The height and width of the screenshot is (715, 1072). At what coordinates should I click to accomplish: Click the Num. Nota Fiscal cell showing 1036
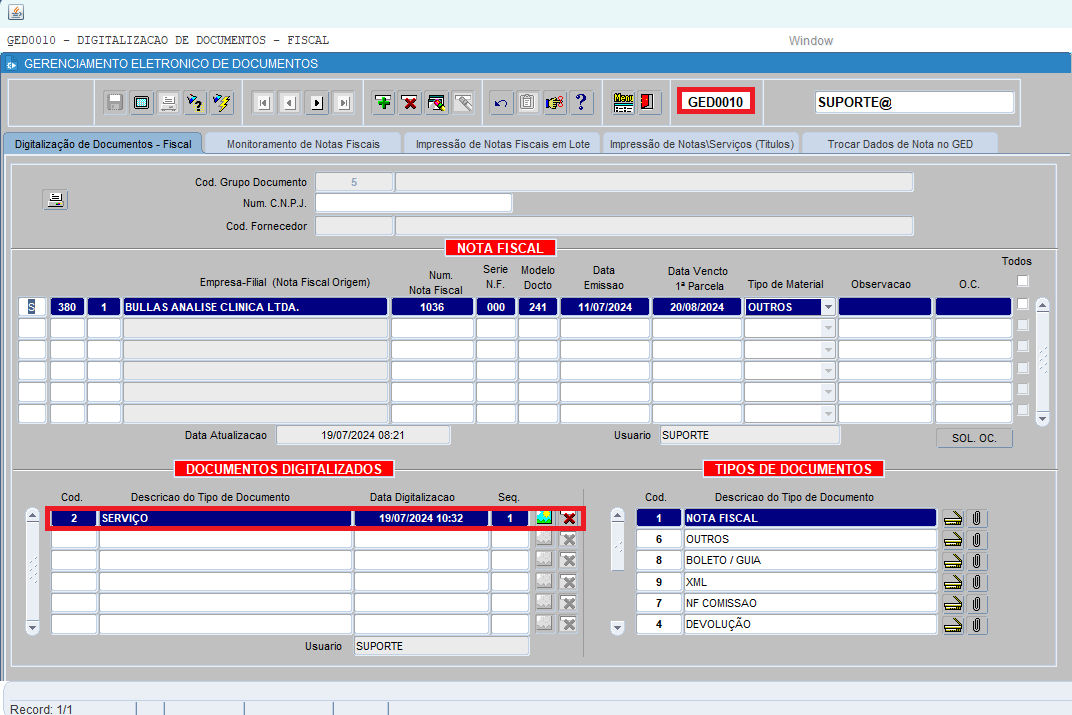[x=432, y=307]
